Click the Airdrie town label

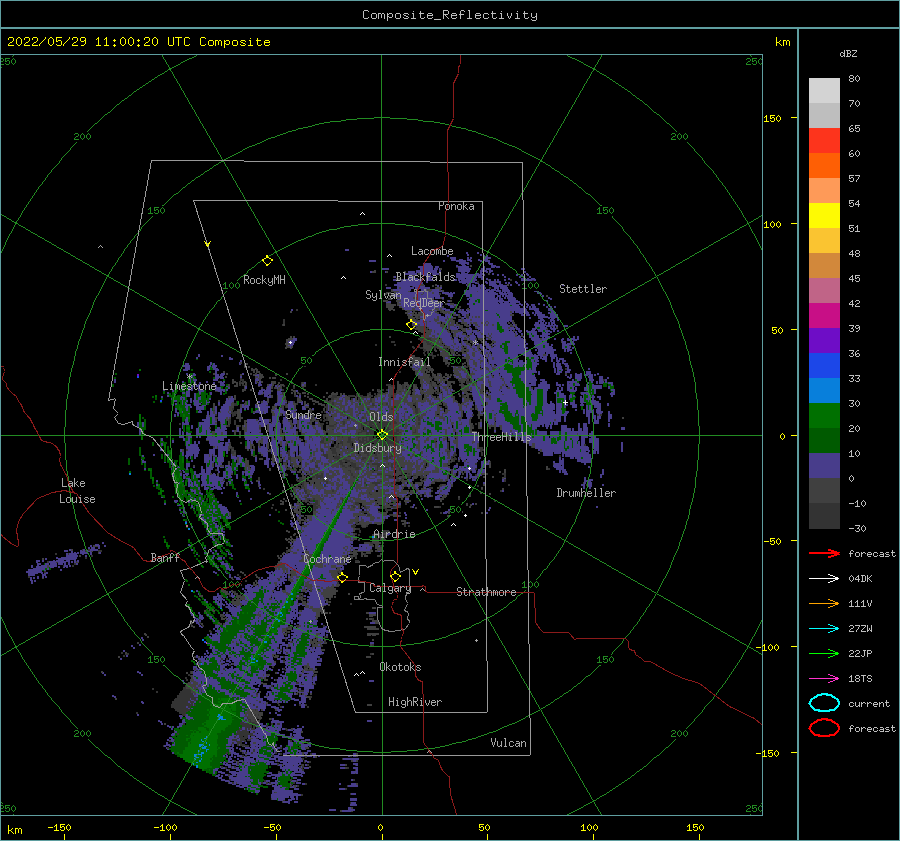(x=394, y=534)
